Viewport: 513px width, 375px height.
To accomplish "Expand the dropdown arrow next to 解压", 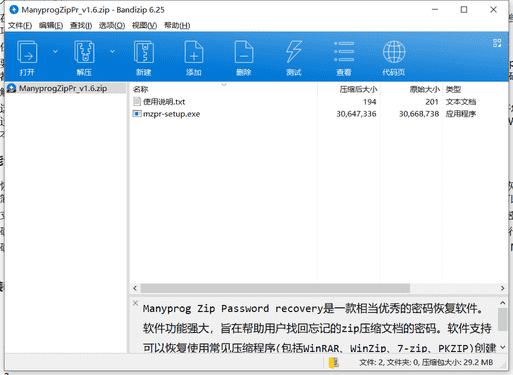I will [112, 51].
